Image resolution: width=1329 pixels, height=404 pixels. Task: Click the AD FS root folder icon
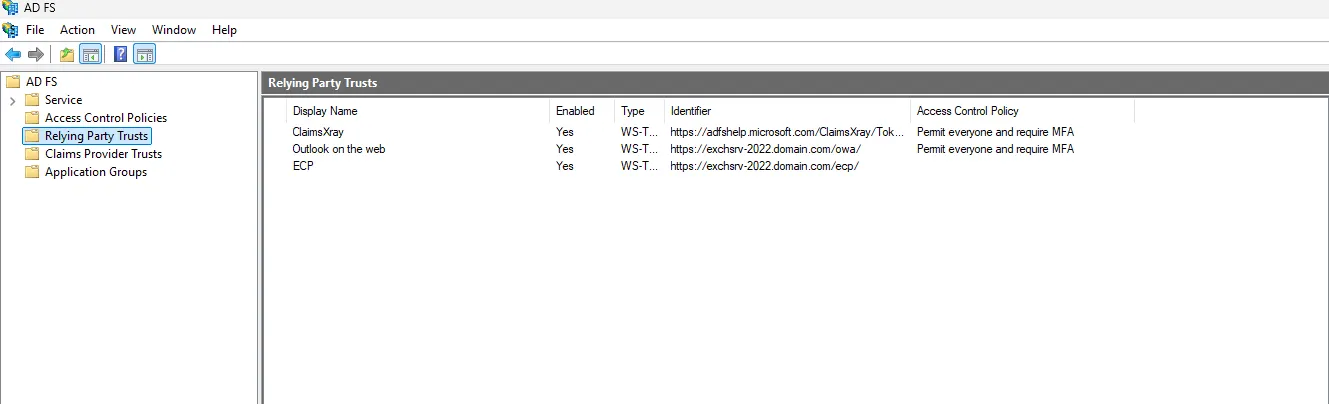[13, 82]
